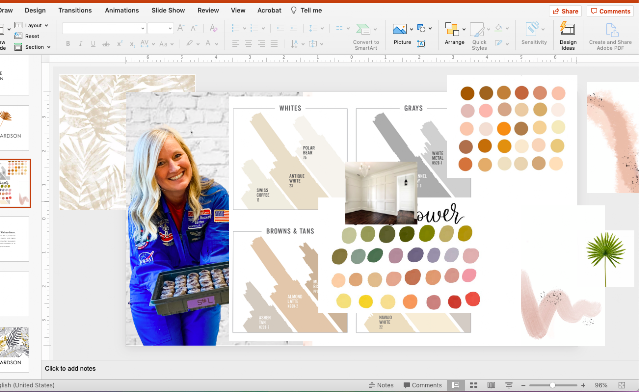
Task: Click the Italic formatting icon
Action: pos(80,44)
